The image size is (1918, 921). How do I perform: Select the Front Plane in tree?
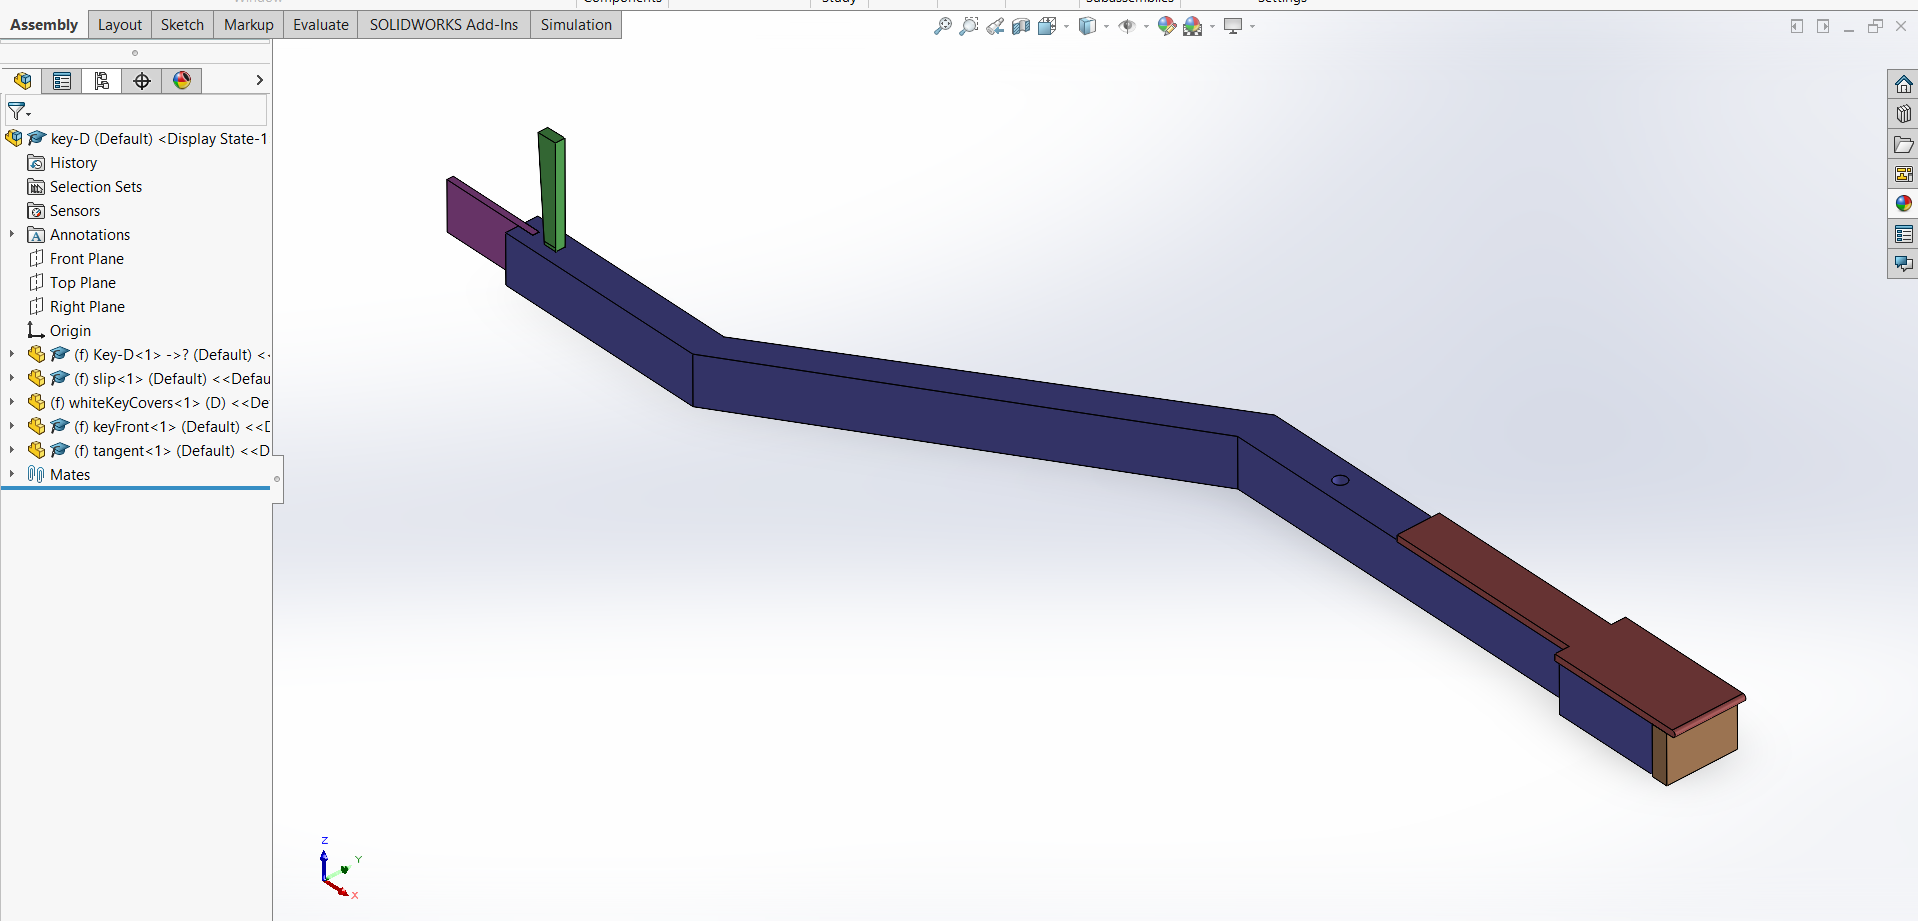(x=87, y=259)
